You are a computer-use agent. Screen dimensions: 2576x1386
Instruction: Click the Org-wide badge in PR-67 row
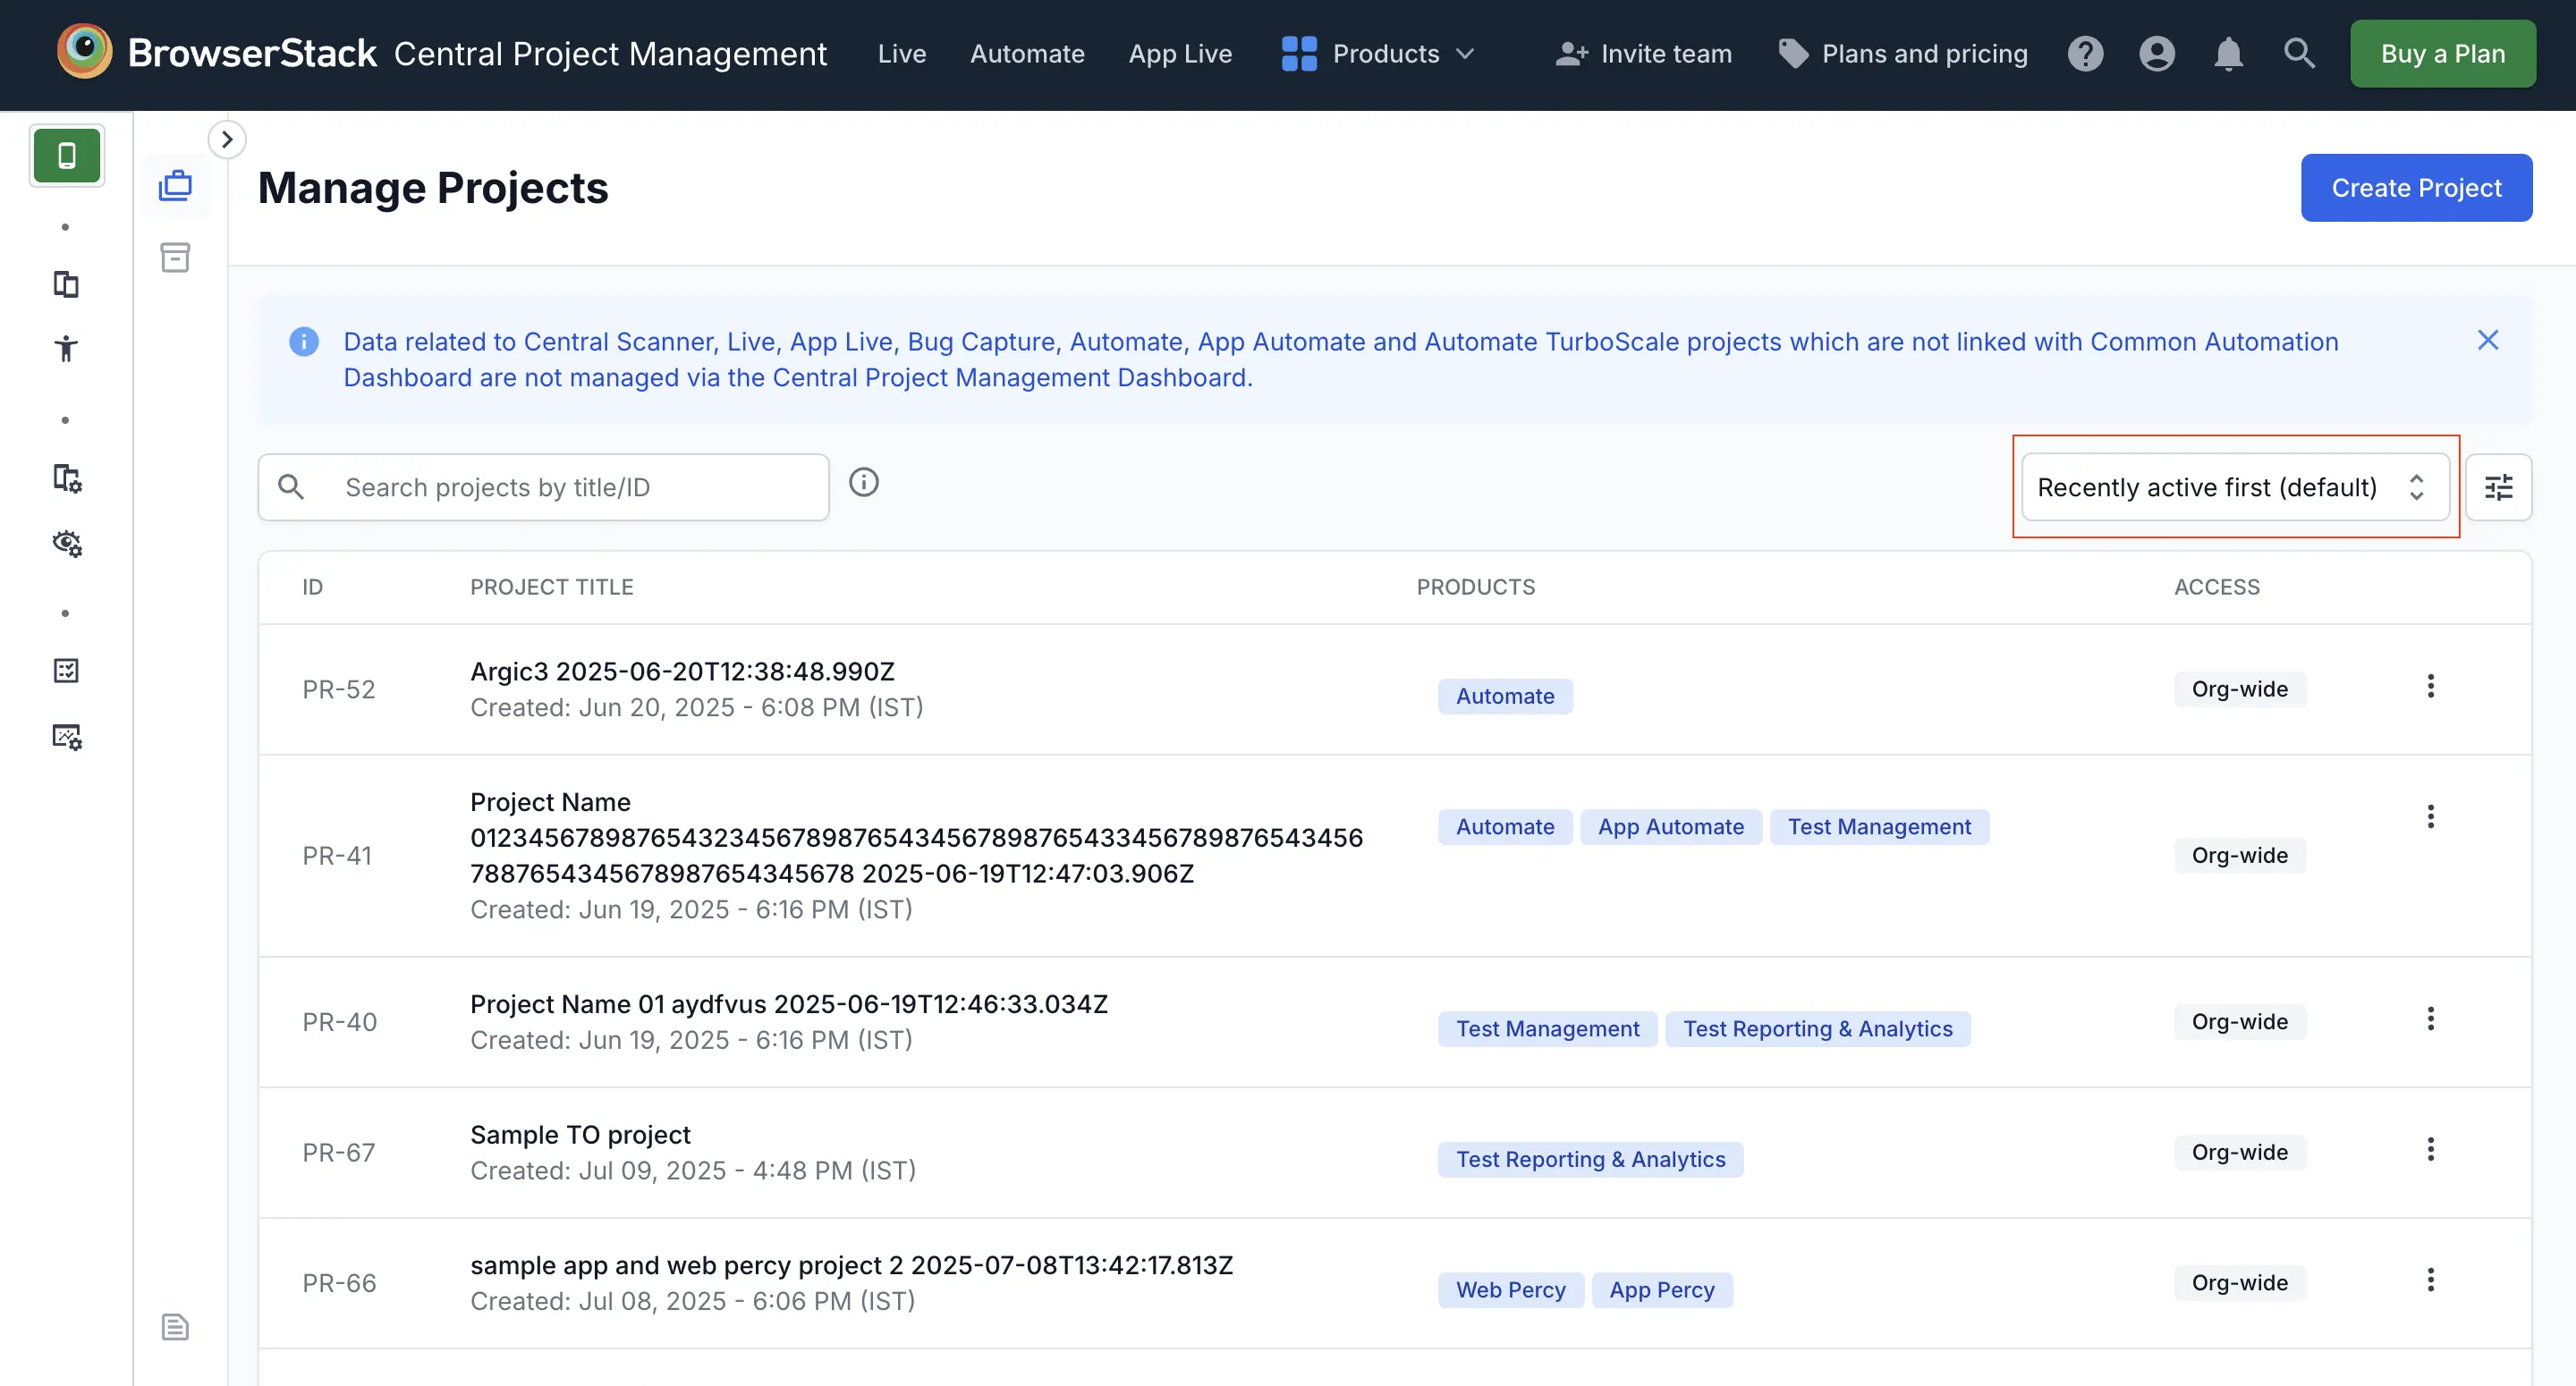[2239, 1152]
